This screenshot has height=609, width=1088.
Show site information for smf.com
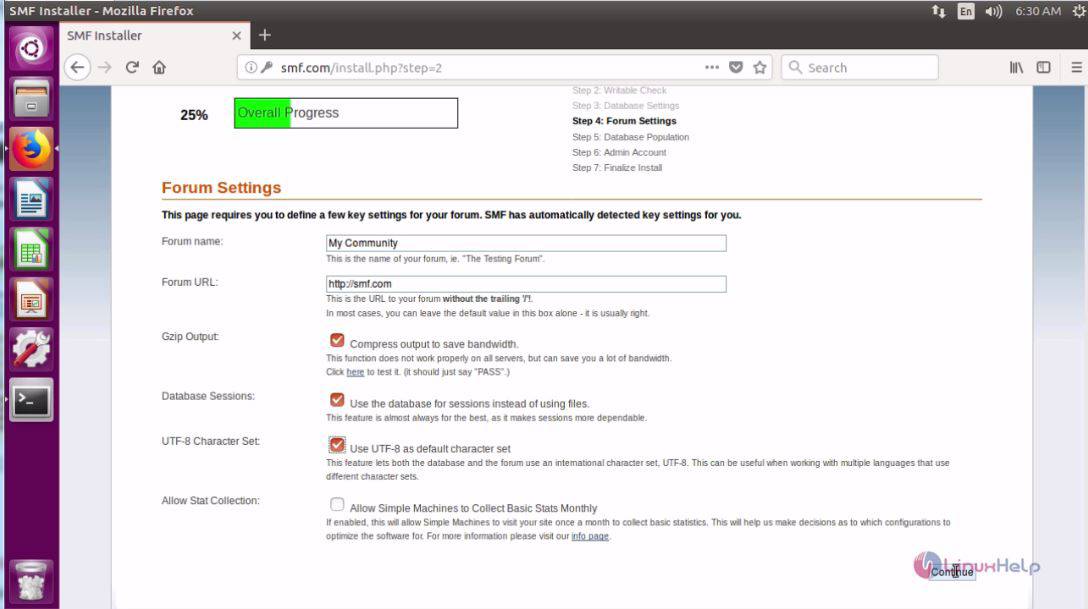point(250,67)
